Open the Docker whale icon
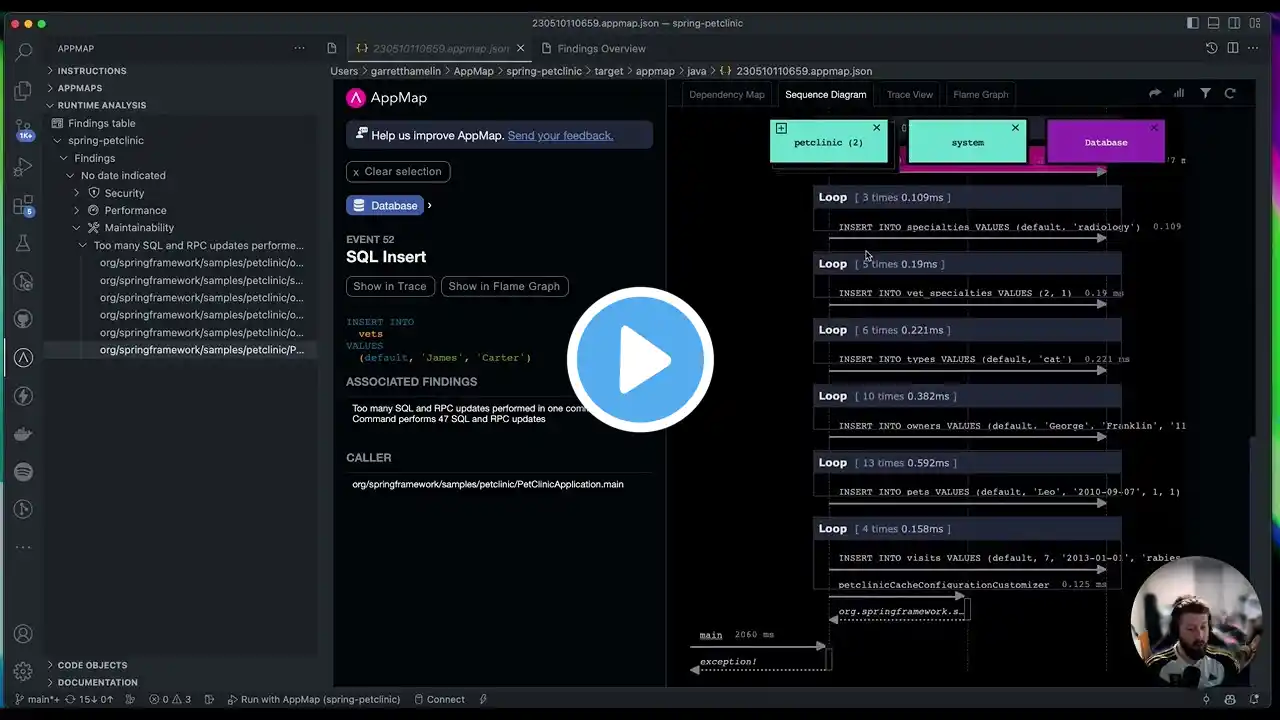This screenshot has width=1280, height=720. click(24, 434)
